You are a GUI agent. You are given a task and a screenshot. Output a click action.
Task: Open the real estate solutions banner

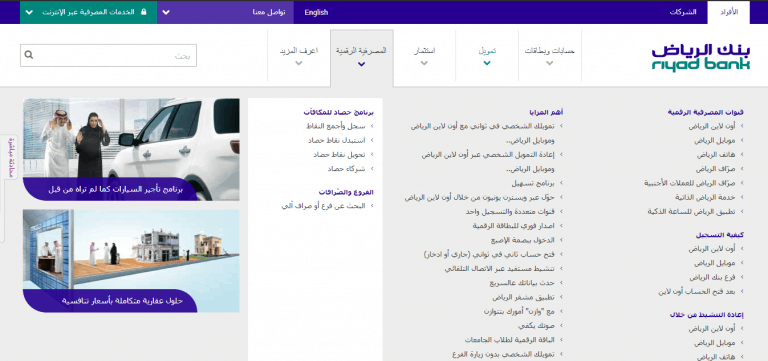[131, 261]
